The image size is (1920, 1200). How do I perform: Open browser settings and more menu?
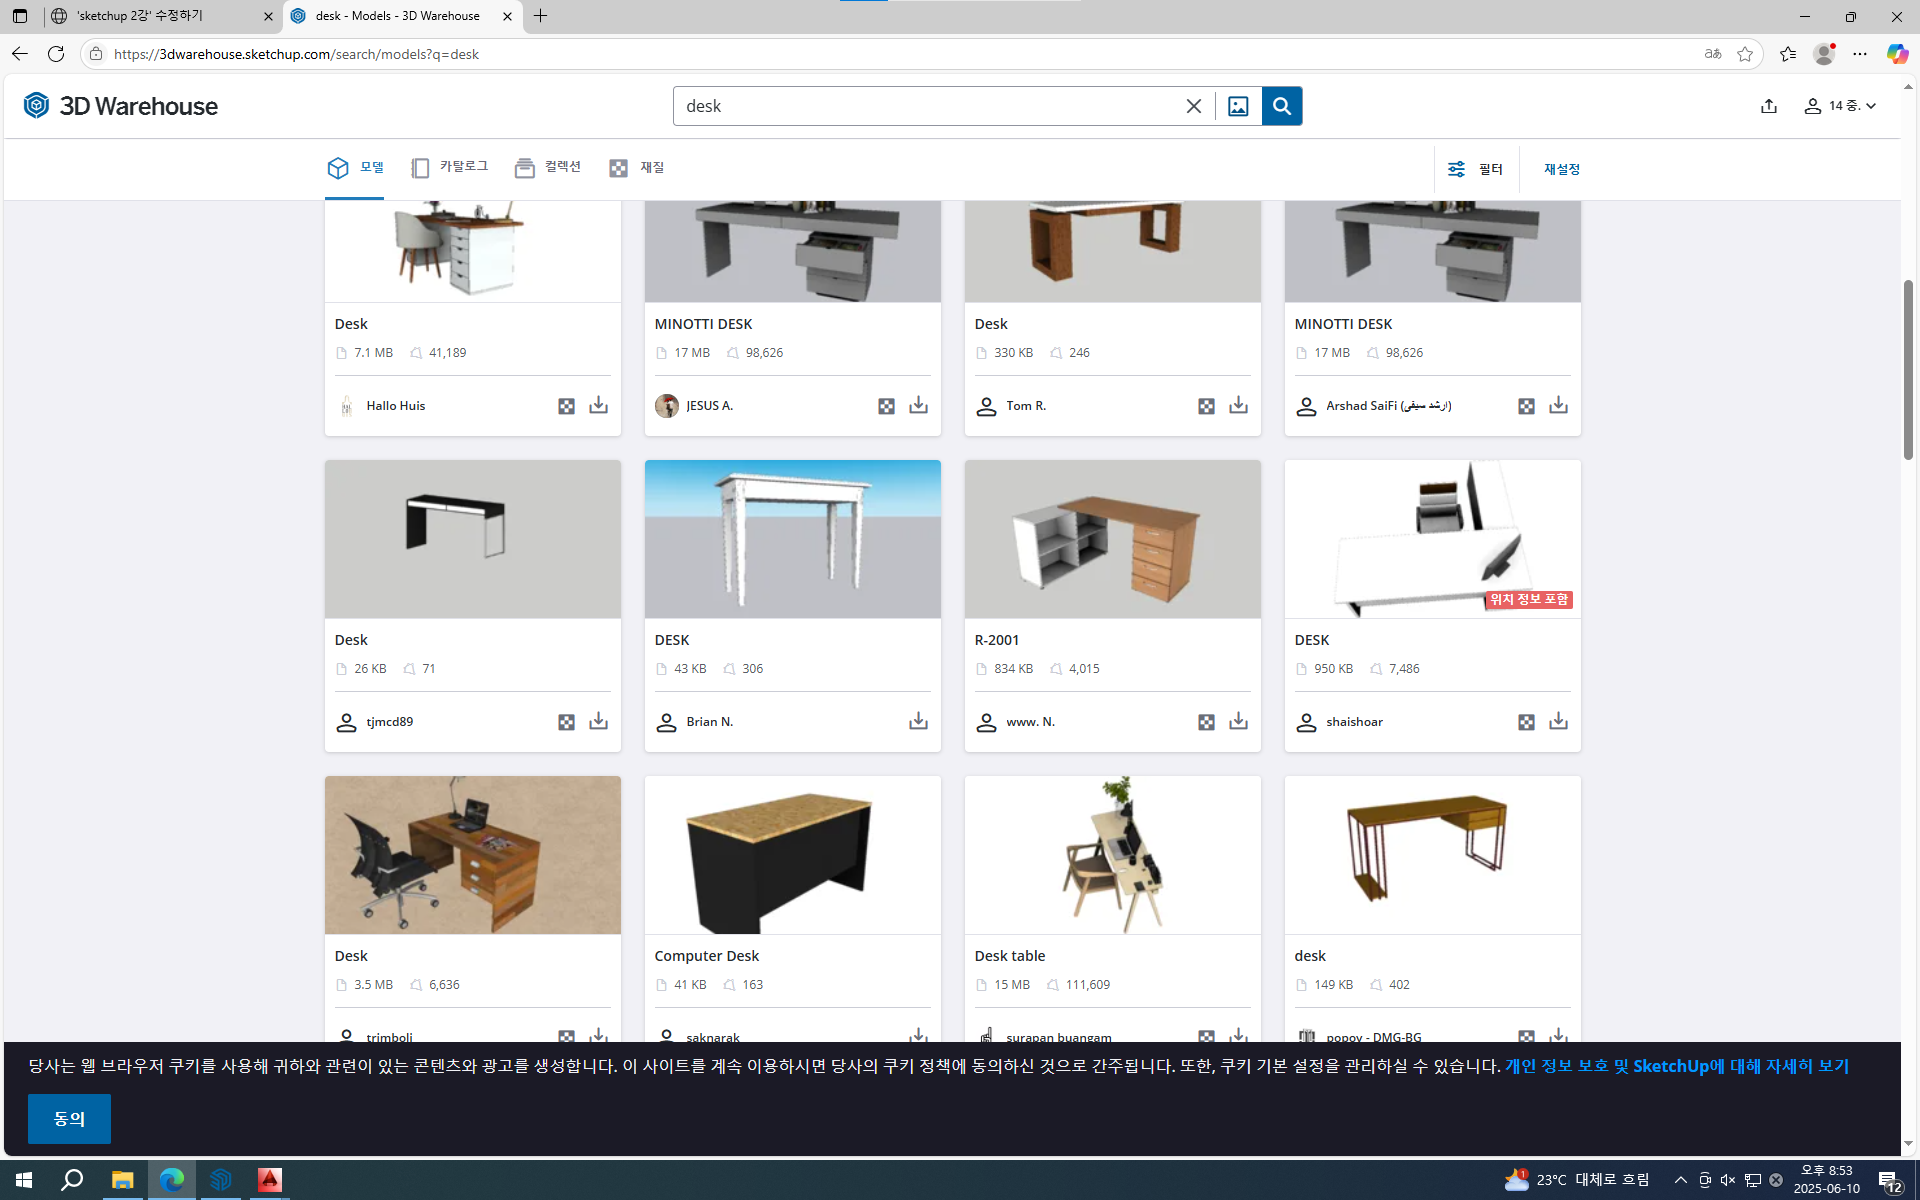(1859, 54)
